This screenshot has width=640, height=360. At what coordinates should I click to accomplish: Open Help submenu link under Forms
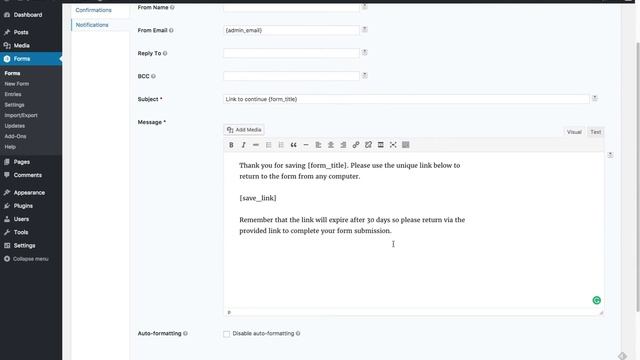click(10, 147)
